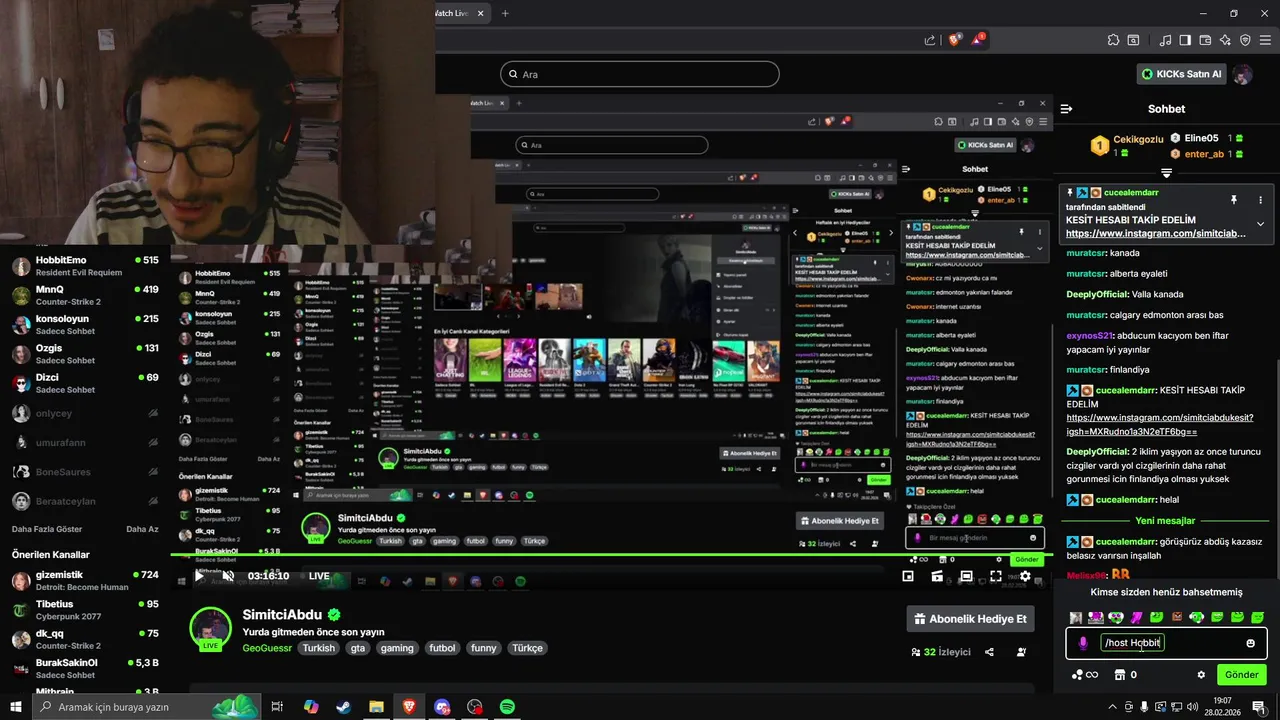Unmute the stream volume icon
This screenshot has width=1280, height=720.
(228, 576)
